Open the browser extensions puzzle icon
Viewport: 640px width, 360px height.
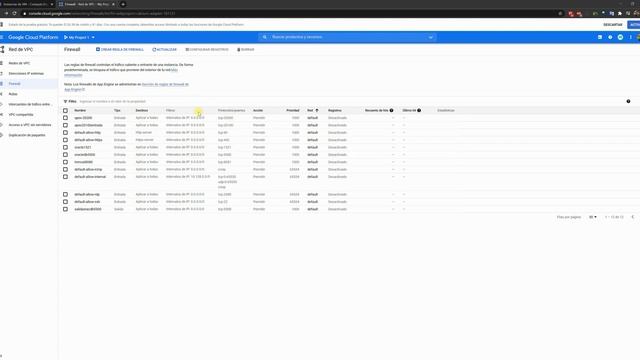pyautogui.click(x=620, y=13)
